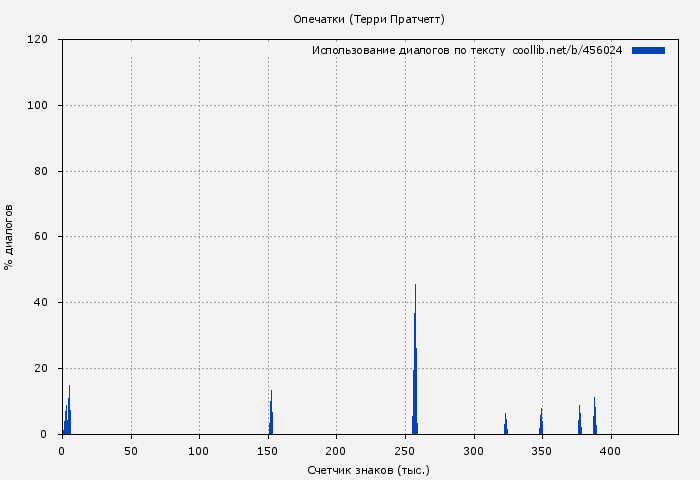The width and height of the screenshot is (700, 480).
Task: Click the bar cluster at 350
Action: [541, 422]
